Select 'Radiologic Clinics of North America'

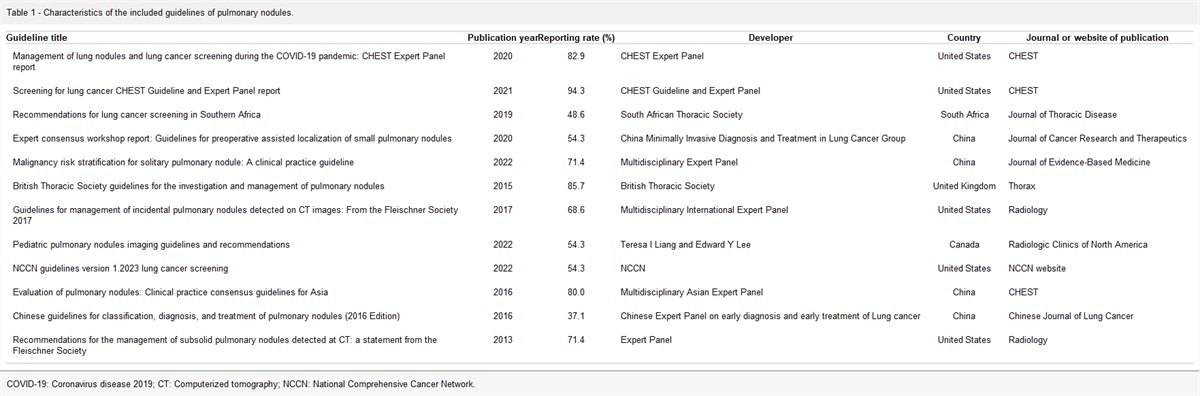[1078, 244]
